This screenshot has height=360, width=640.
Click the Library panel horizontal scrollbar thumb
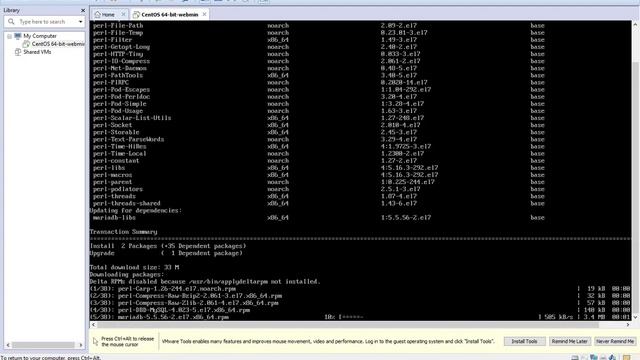point(44,345)
